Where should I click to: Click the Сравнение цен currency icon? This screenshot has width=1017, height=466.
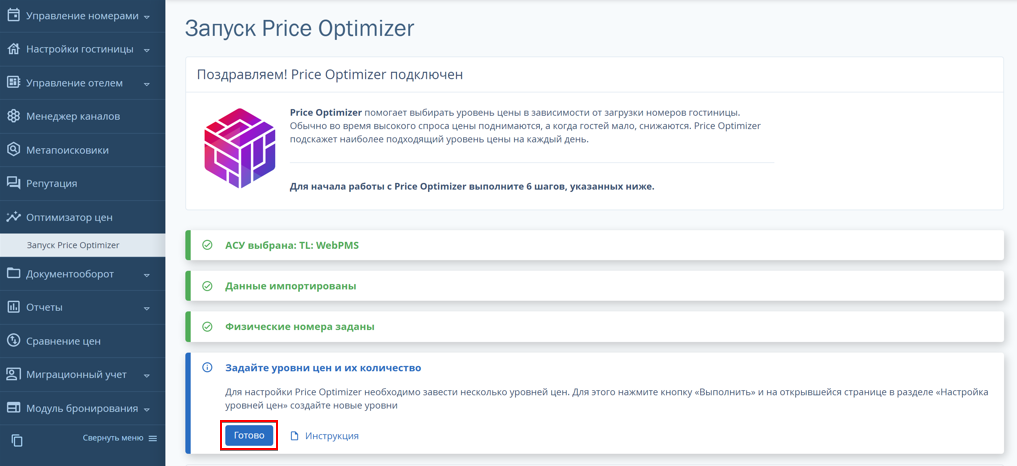click(13, 341)
